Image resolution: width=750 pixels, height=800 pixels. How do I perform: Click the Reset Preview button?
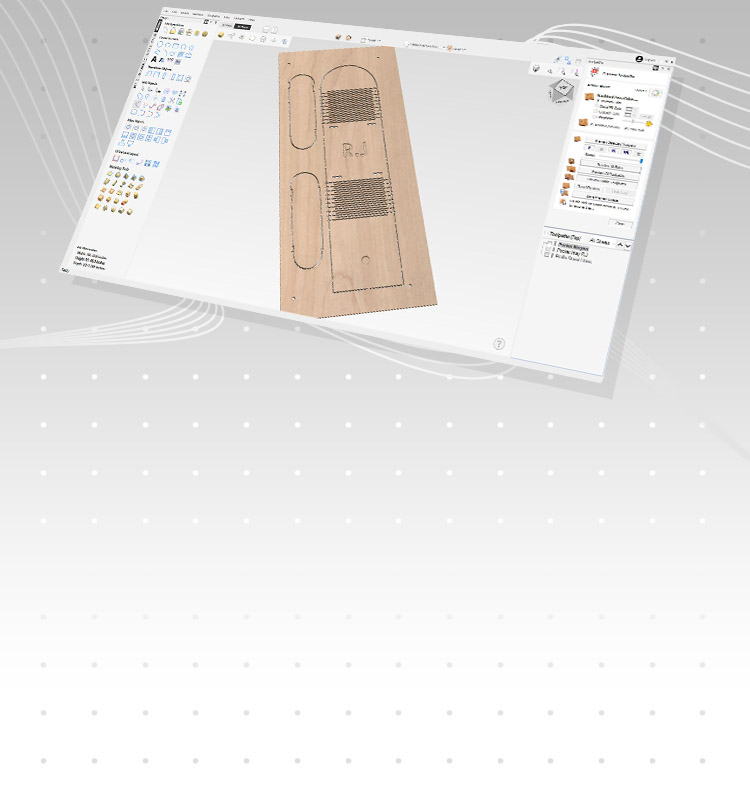589,188
